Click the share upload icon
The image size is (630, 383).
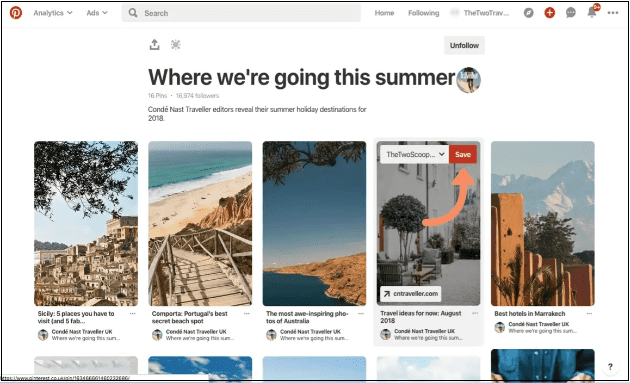coord(155,45)
